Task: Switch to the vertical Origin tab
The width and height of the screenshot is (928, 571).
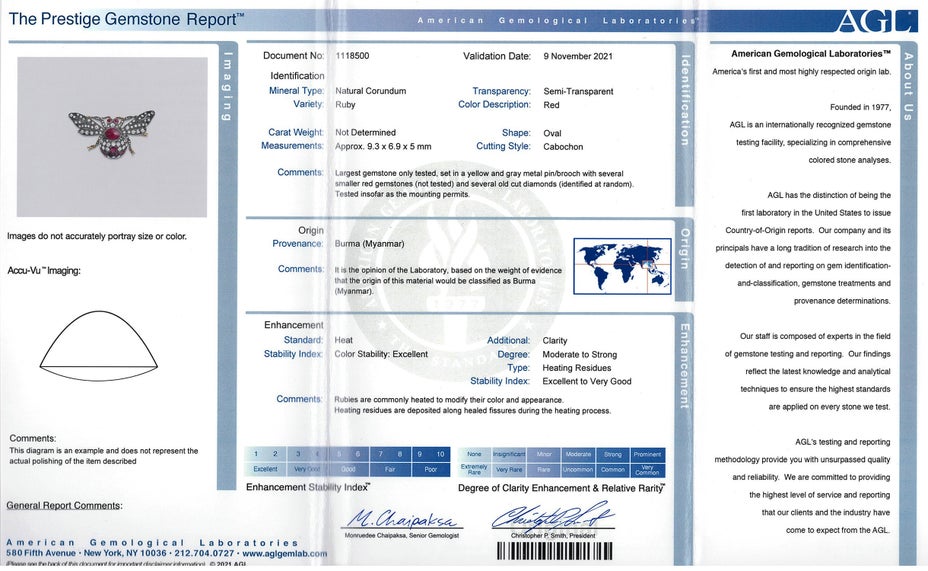Action: click(x=685, y=248)
